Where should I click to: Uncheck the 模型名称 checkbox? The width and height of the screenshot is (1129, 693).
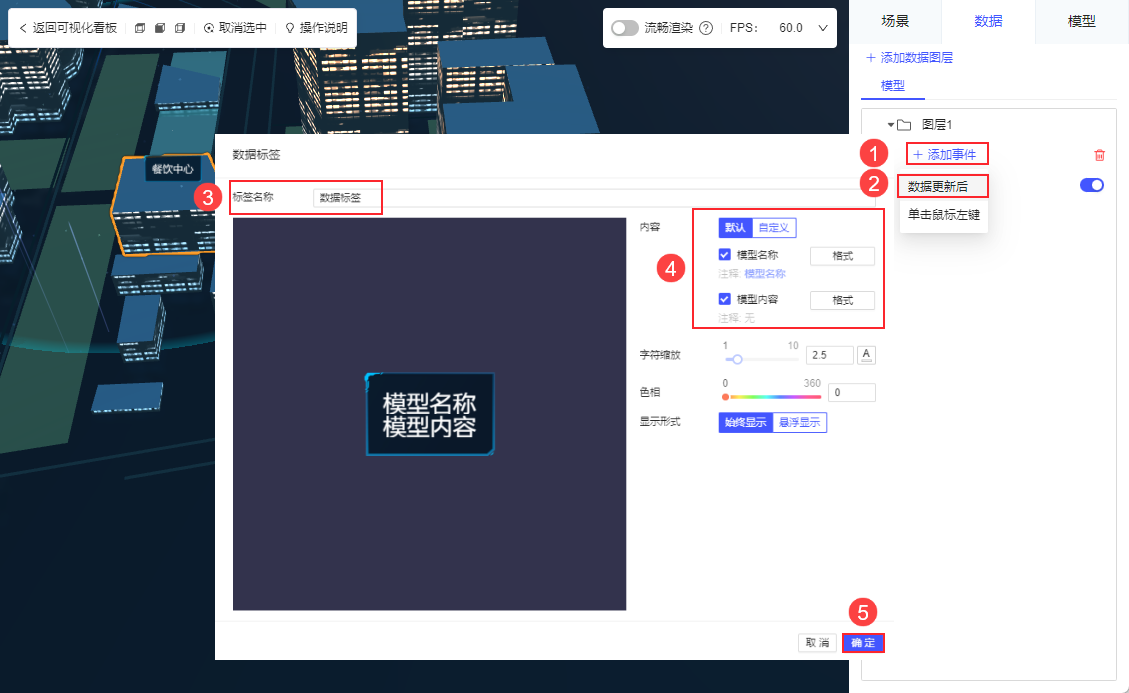724,254
